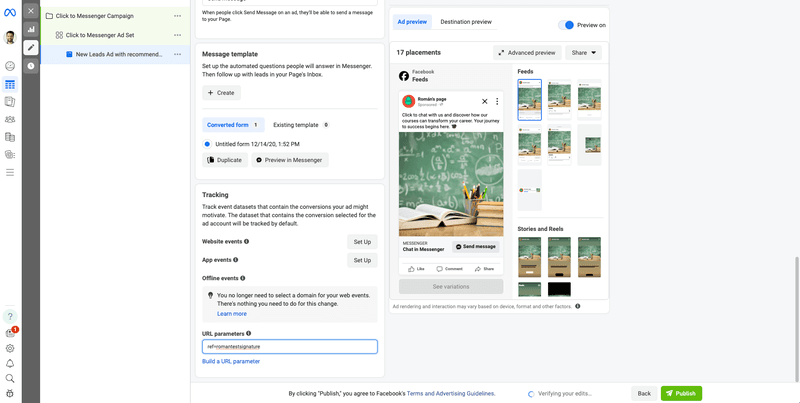Open Terms and Advertising Guidelines link
This screenshot has height=403, width=800.
[451, 394]
